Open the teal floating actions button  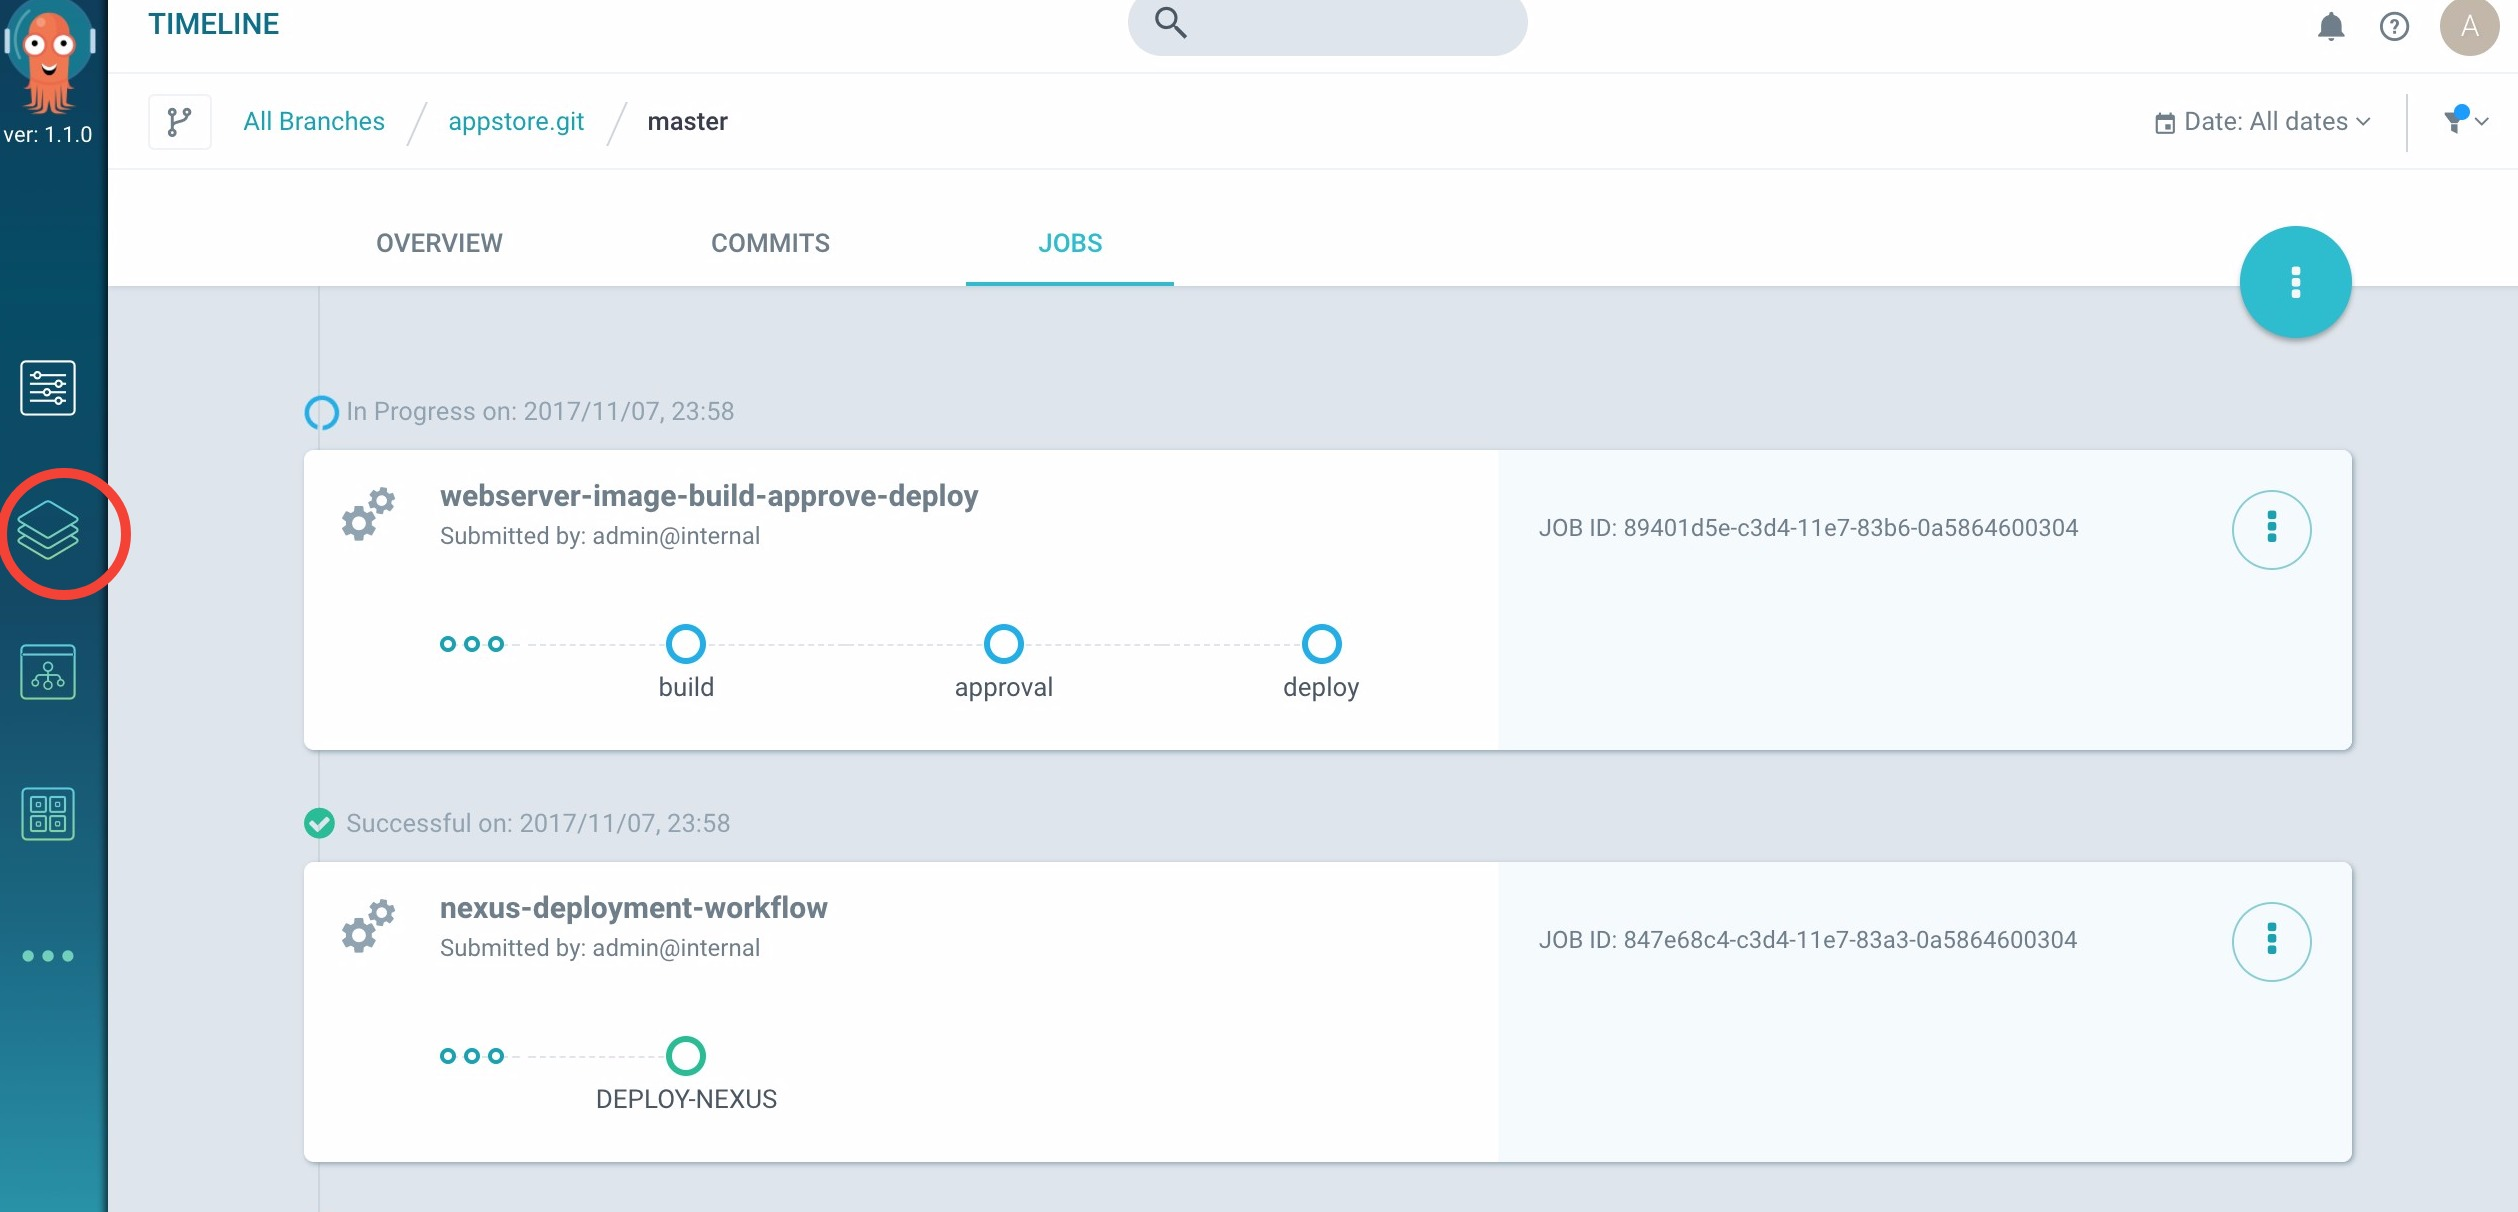tap(2295, 281)
